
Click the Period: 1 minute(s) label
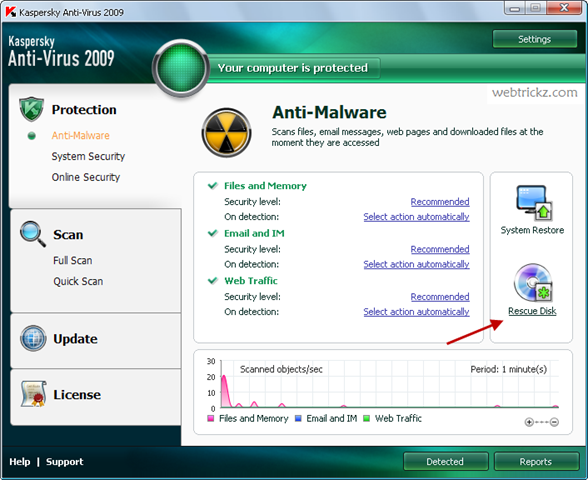(508, 369)
